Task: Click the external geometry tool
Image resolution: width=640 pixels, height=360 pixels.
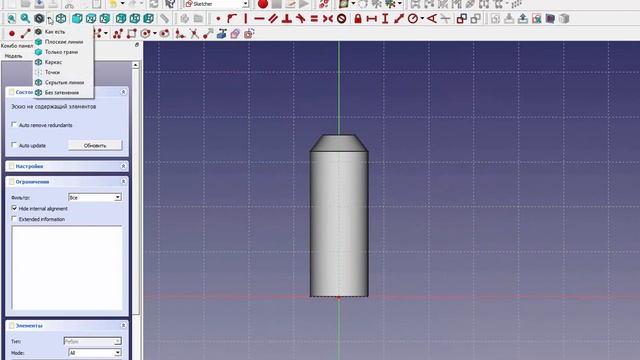Action: [222, 33]
